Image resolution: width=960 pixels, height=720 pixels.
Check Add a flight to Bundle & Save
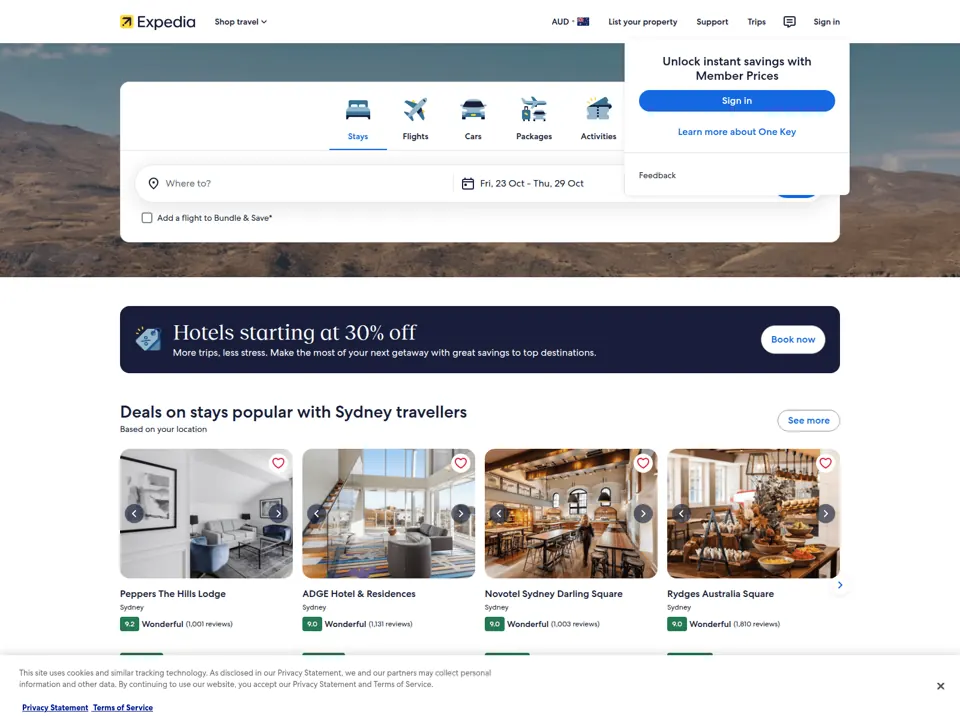pos(147,218)
